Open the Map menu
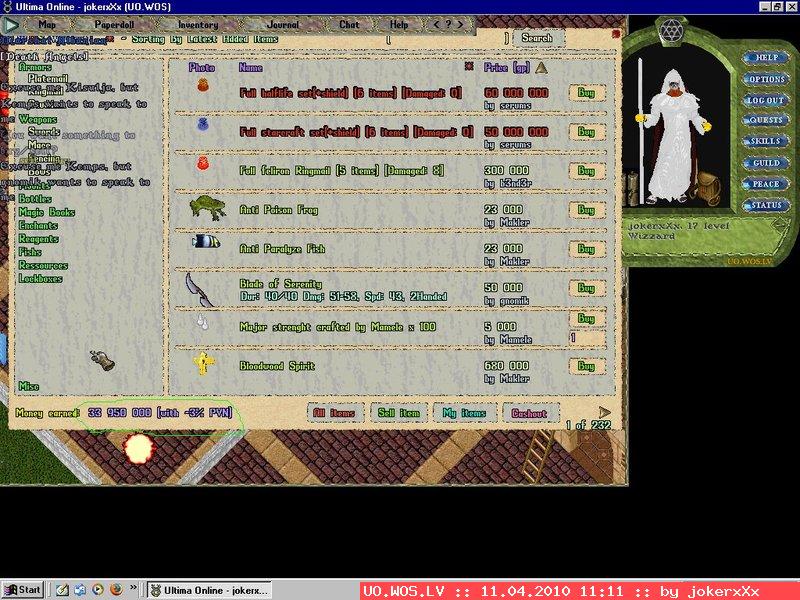Viewport: 800px width, 600px height. pos(47,24)
